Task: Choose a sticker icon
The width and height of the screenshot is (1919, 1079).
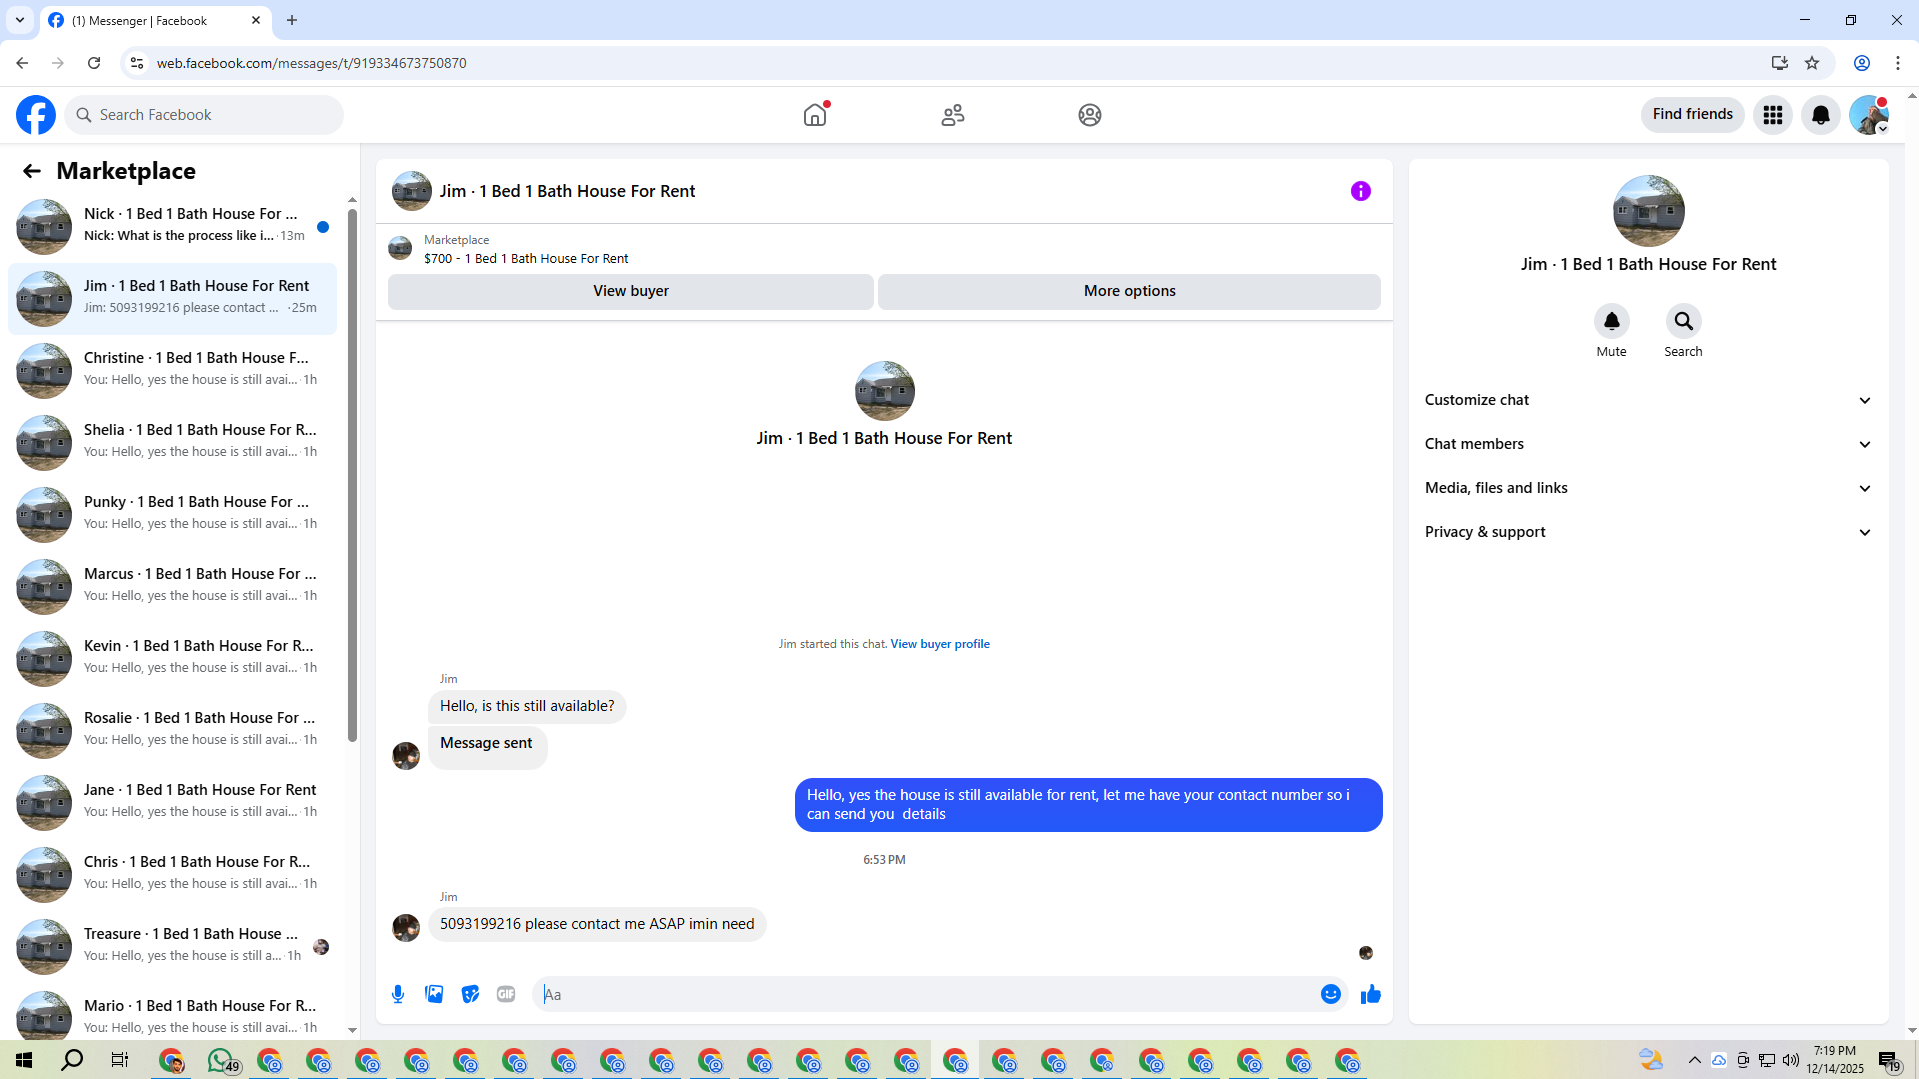Action: click(470, 994)
